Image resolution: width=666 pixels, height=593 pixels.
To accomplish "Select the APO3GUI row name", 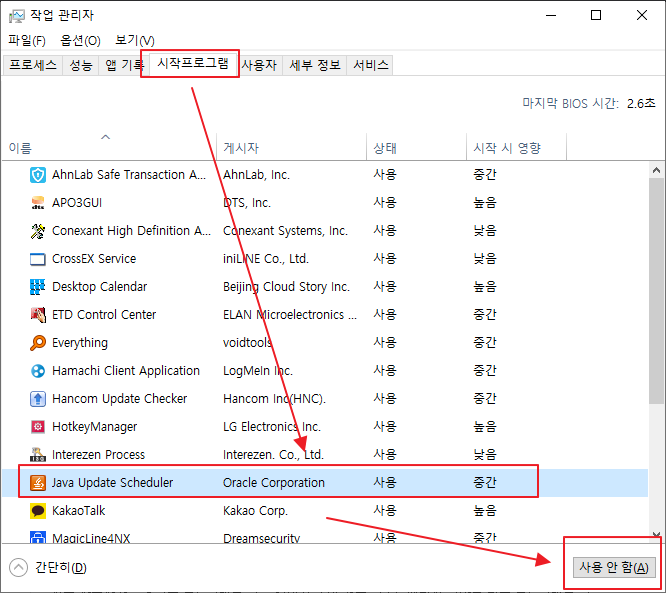I will click(77, 203).
